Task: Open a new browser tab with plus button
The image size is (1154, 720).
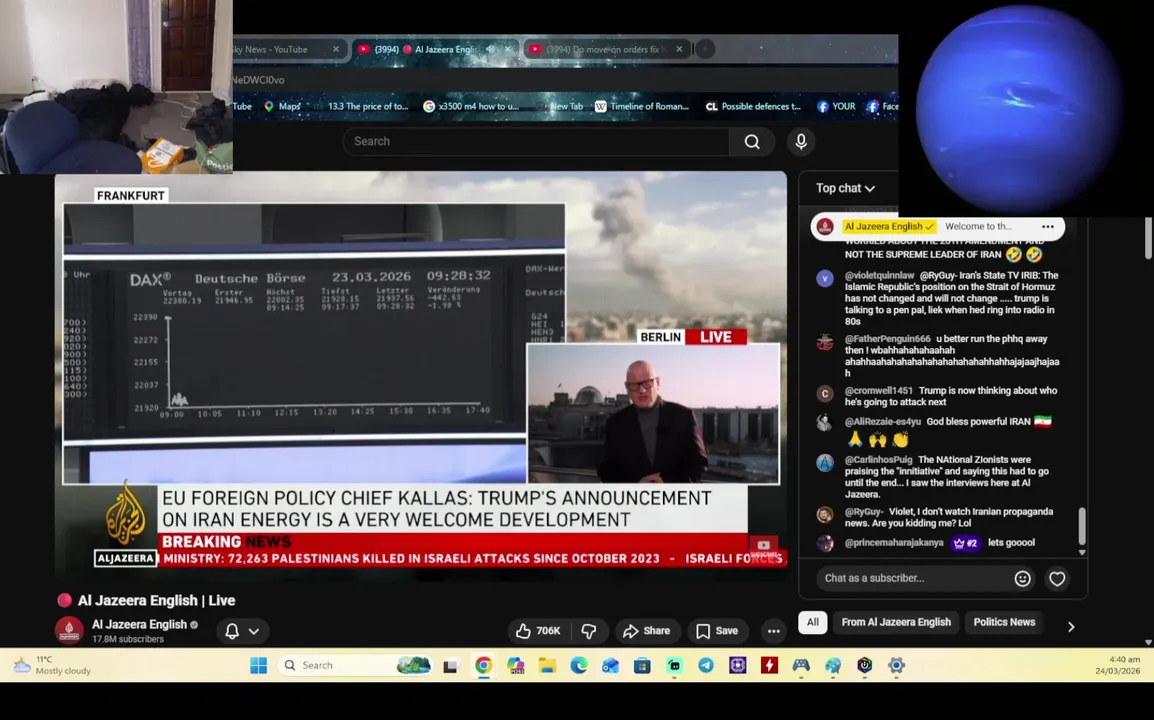Action: pyautogui.click(x=705, y=49)
